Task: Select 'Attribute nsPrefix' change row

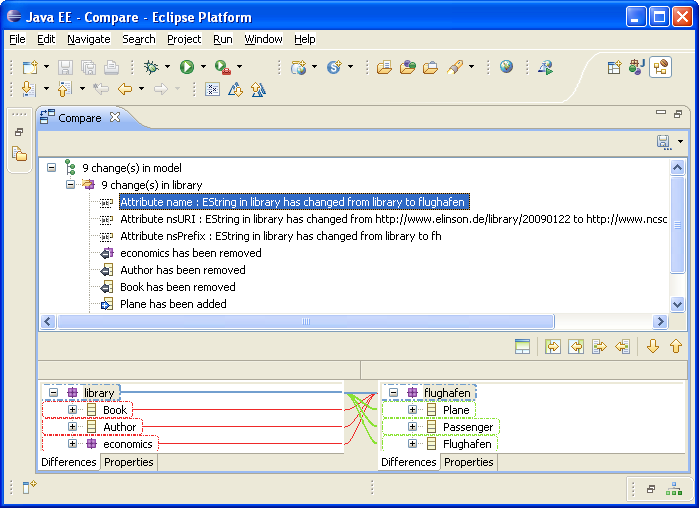Action: tap(281, 236)
